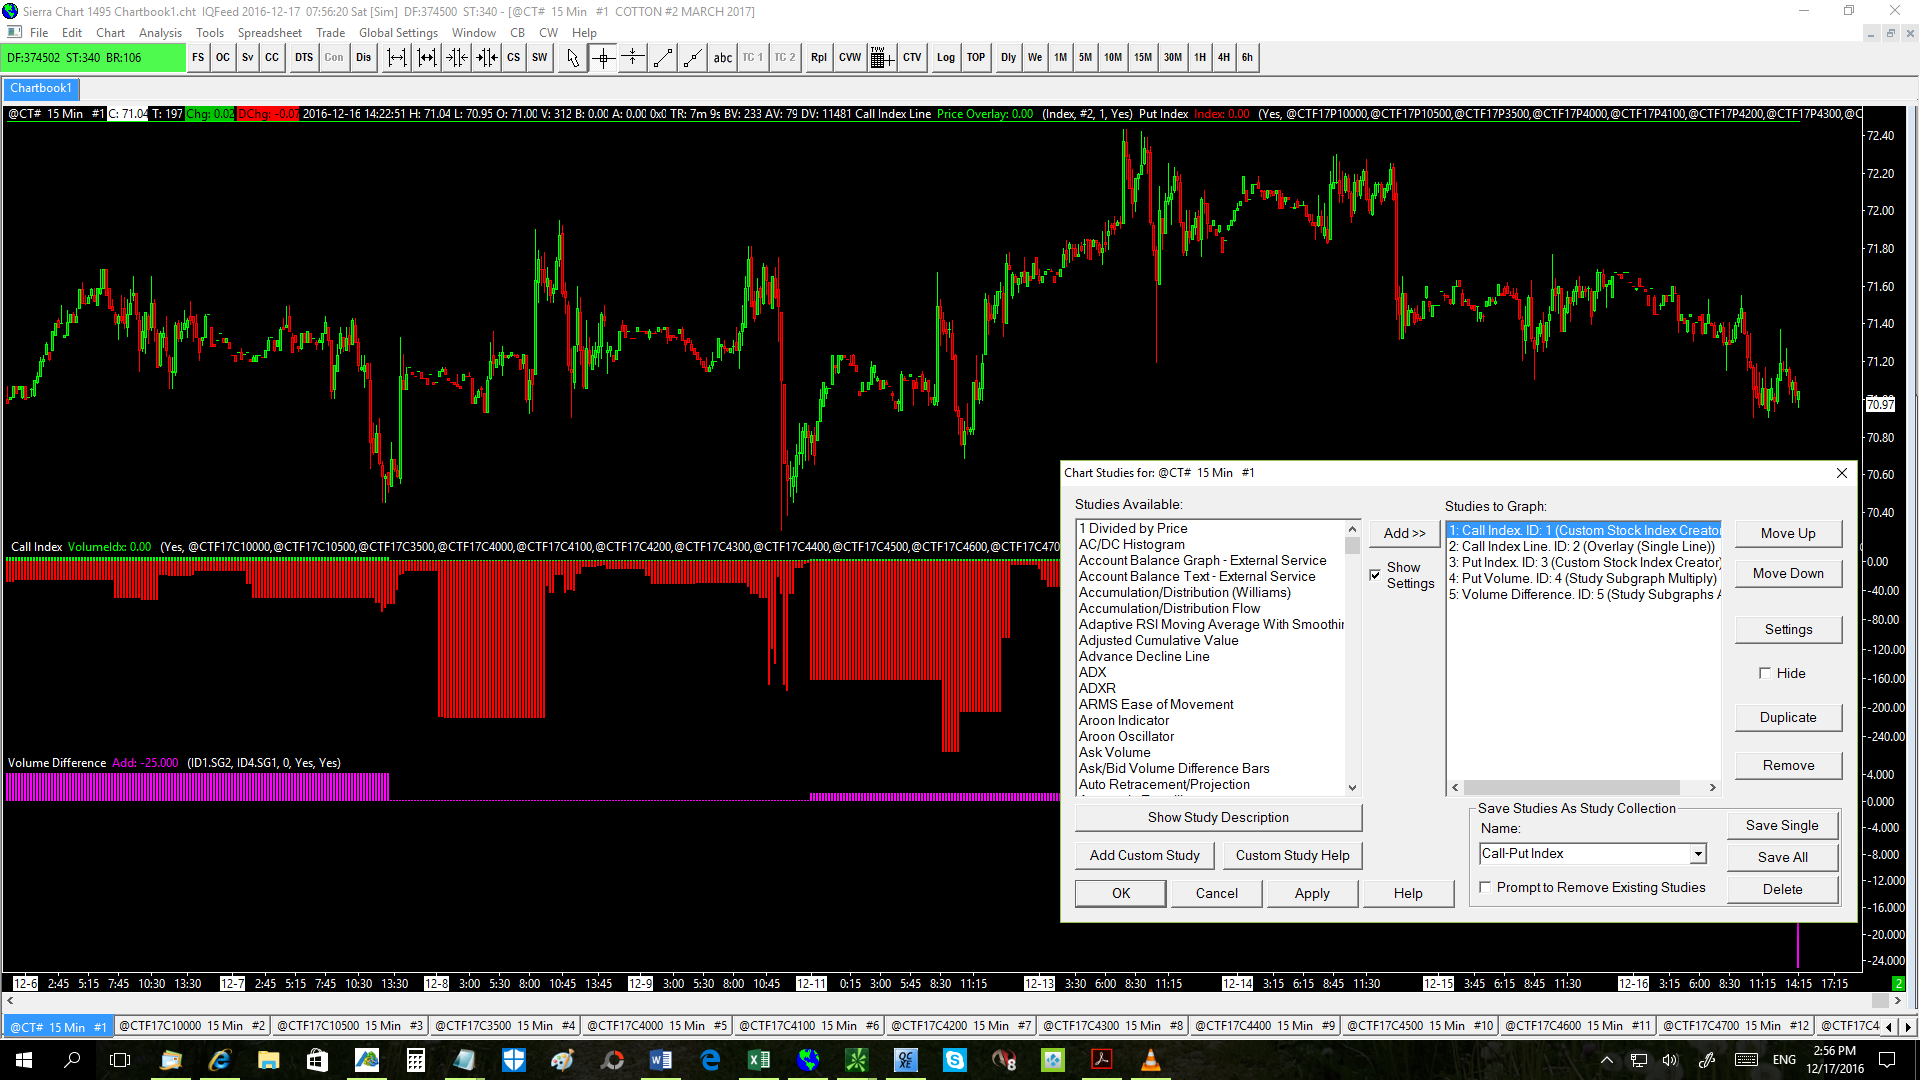The height and width of the screenshot is (1080, 1920).
Task: Expand the Call-Put Index name dropdown
Action: (1698, 854)
